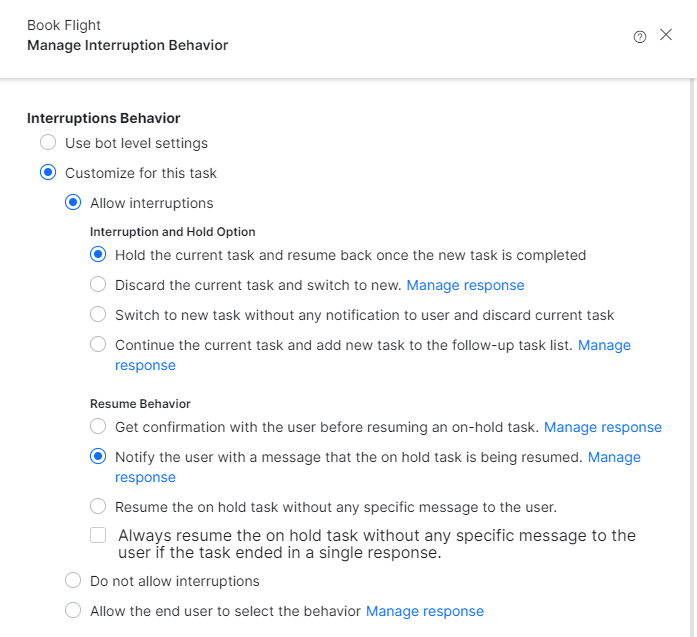Select Hold the current task and resume option
697x637 pixels.
pyautogui.click(x=98, y=255)
